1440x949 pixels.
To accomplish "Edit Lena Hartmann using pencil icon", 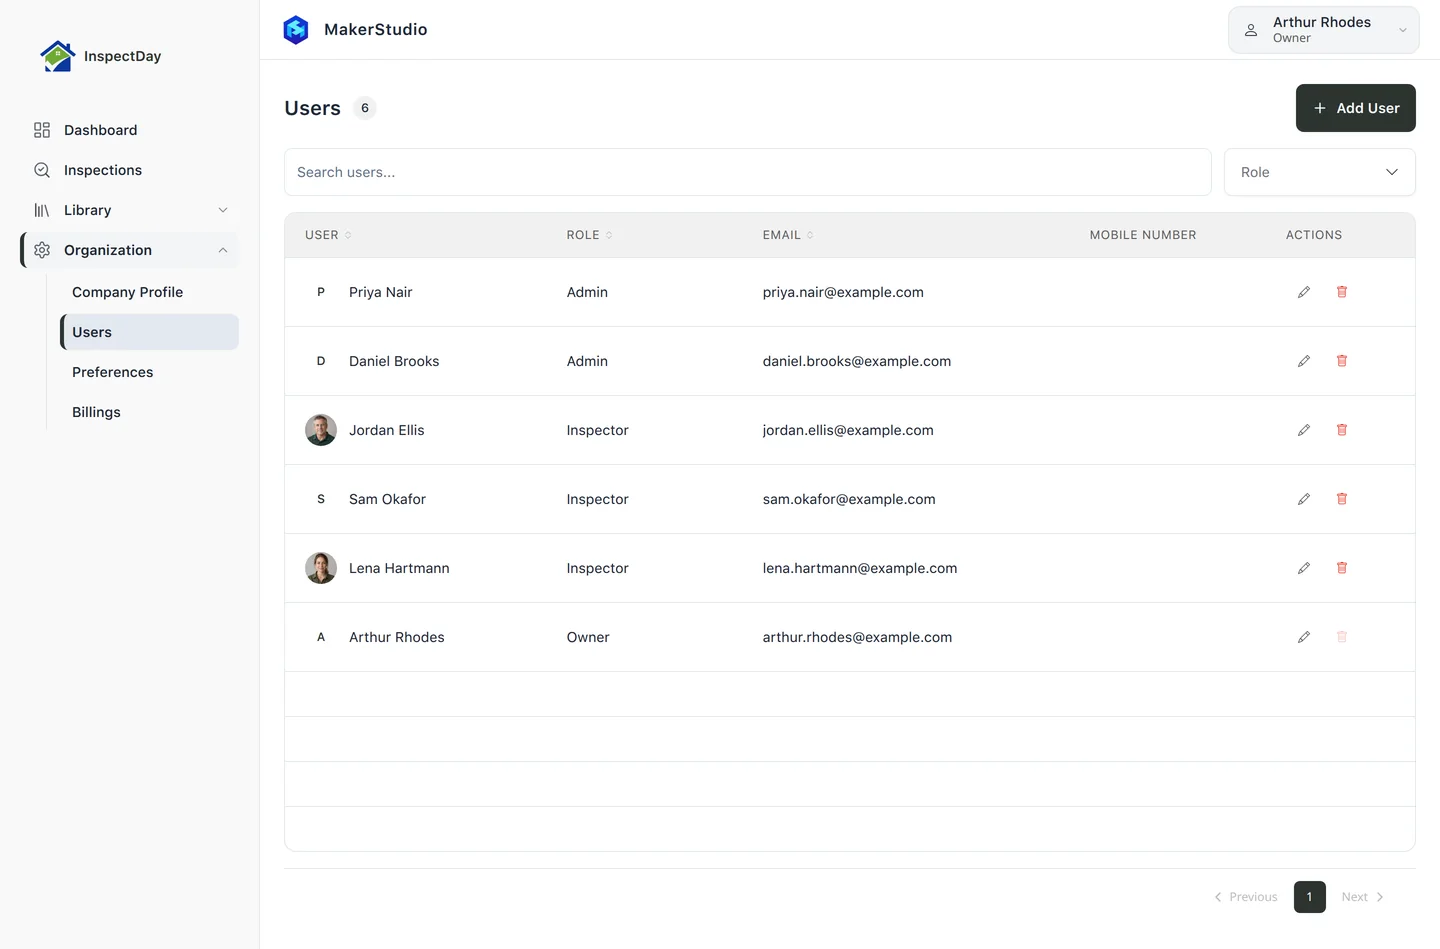I will (1304, 568).
